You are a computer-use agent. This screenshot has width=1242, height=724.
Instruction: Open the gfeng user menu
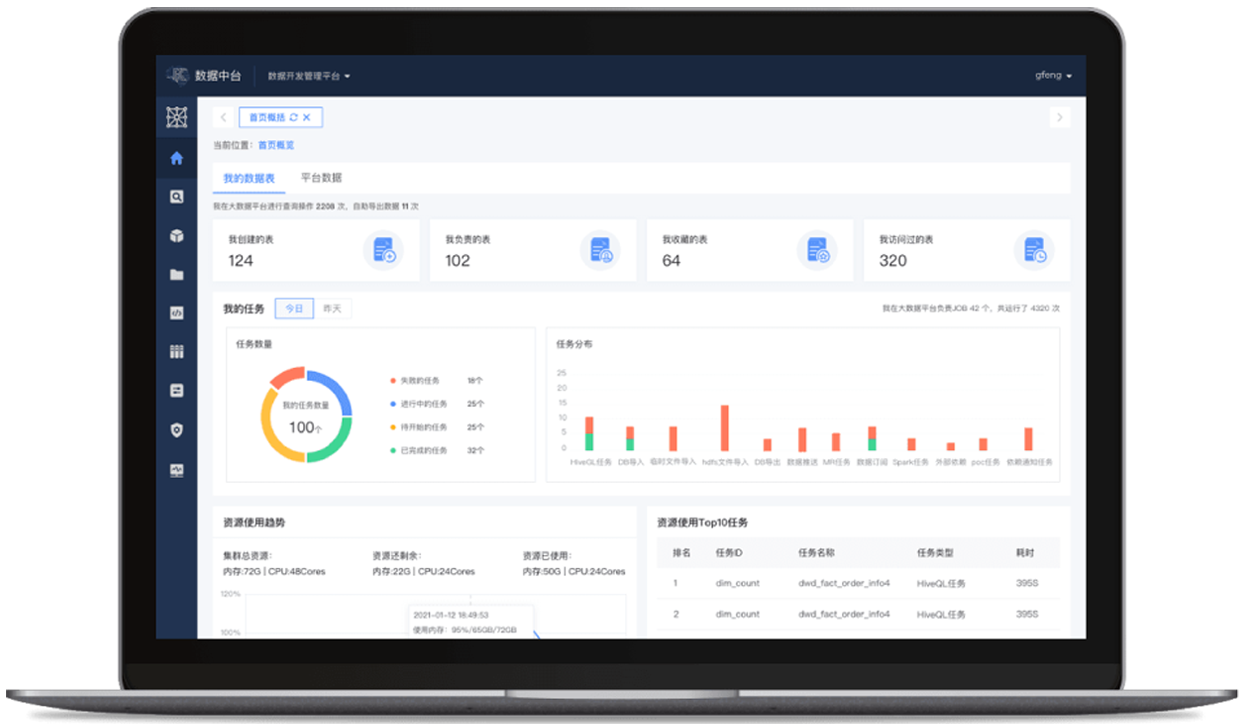point(1053,76)
